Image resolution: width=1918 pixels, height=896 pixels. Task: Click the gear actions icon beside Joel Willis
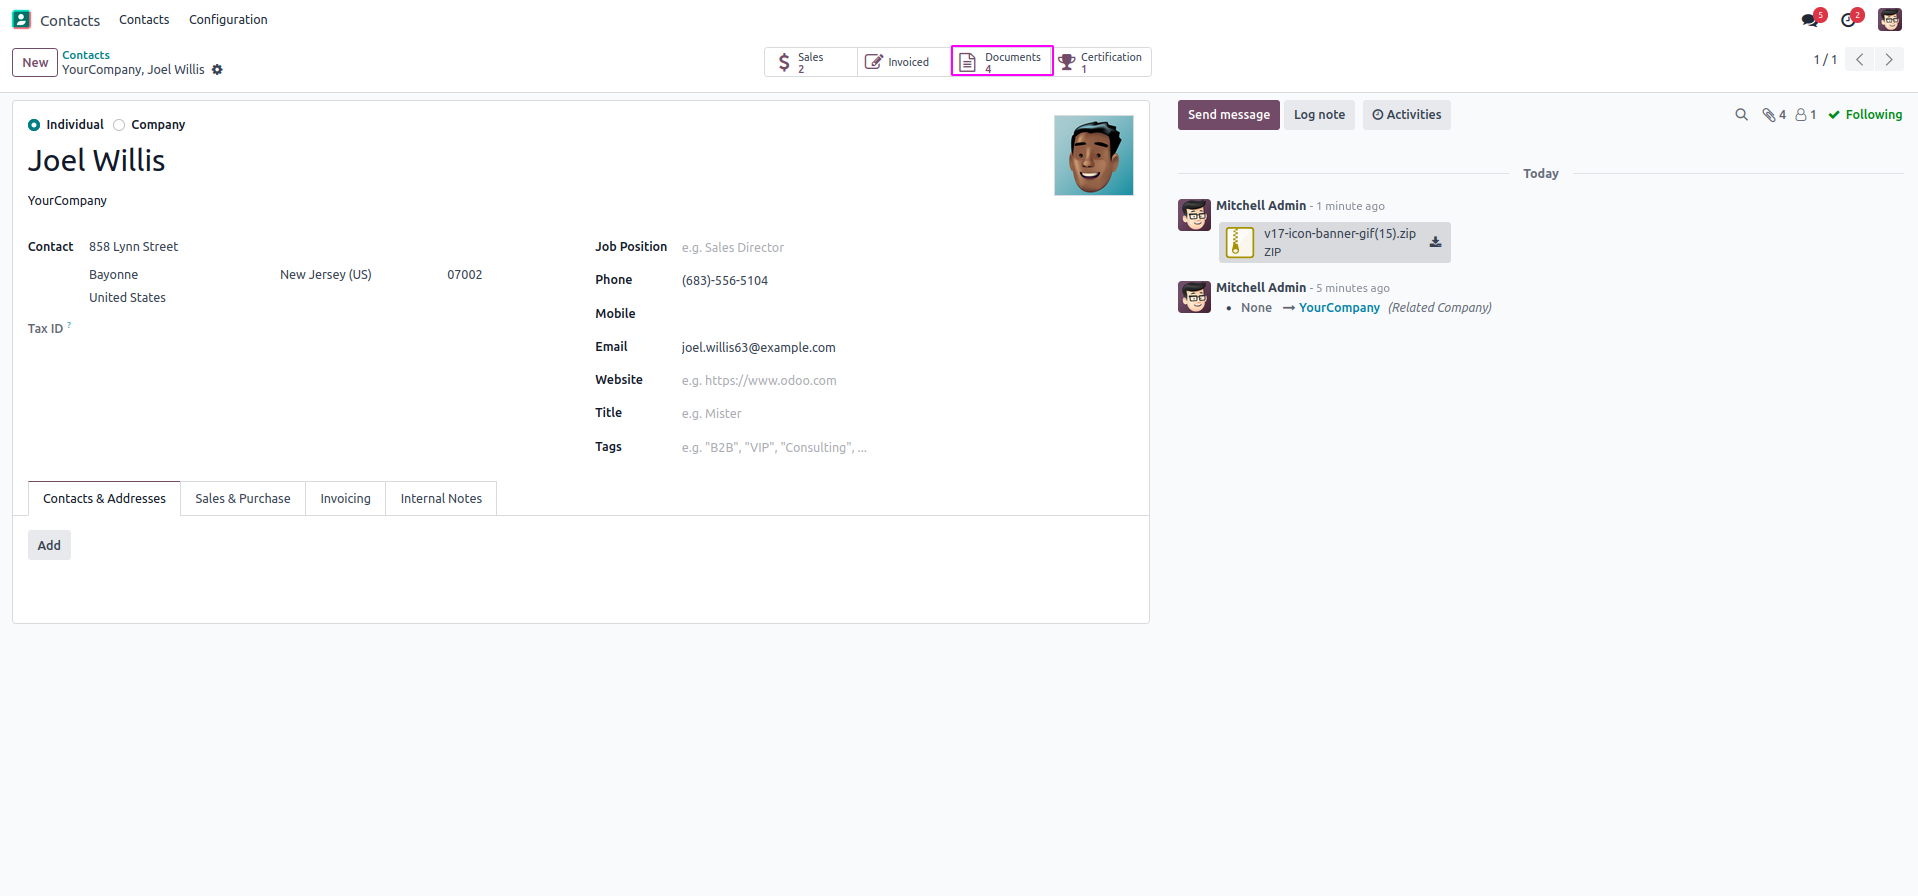217,70
